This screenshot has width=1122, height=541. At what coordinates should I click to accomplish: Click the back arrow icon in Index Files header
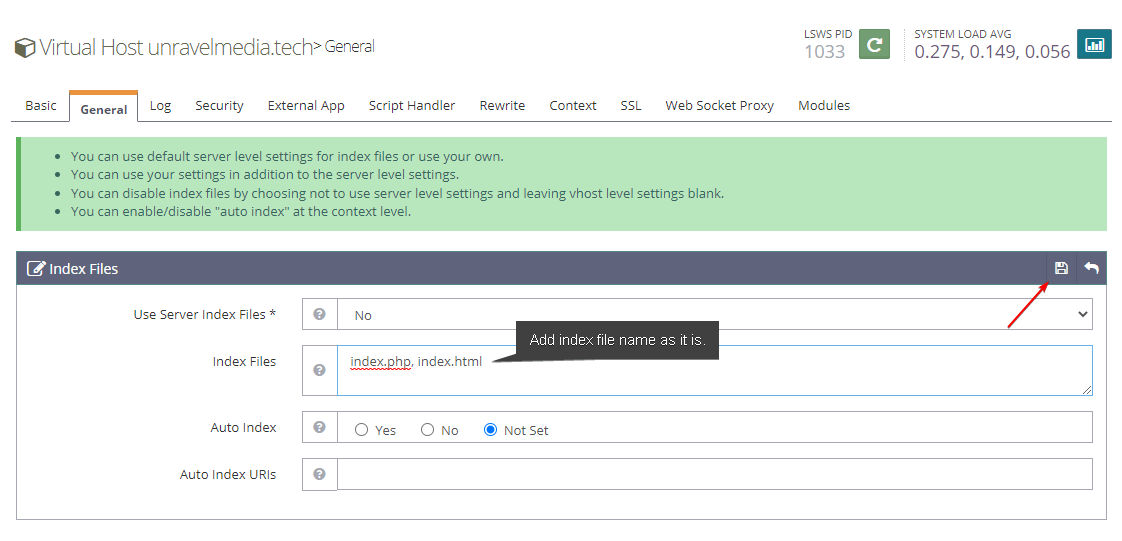[1091, 268]
